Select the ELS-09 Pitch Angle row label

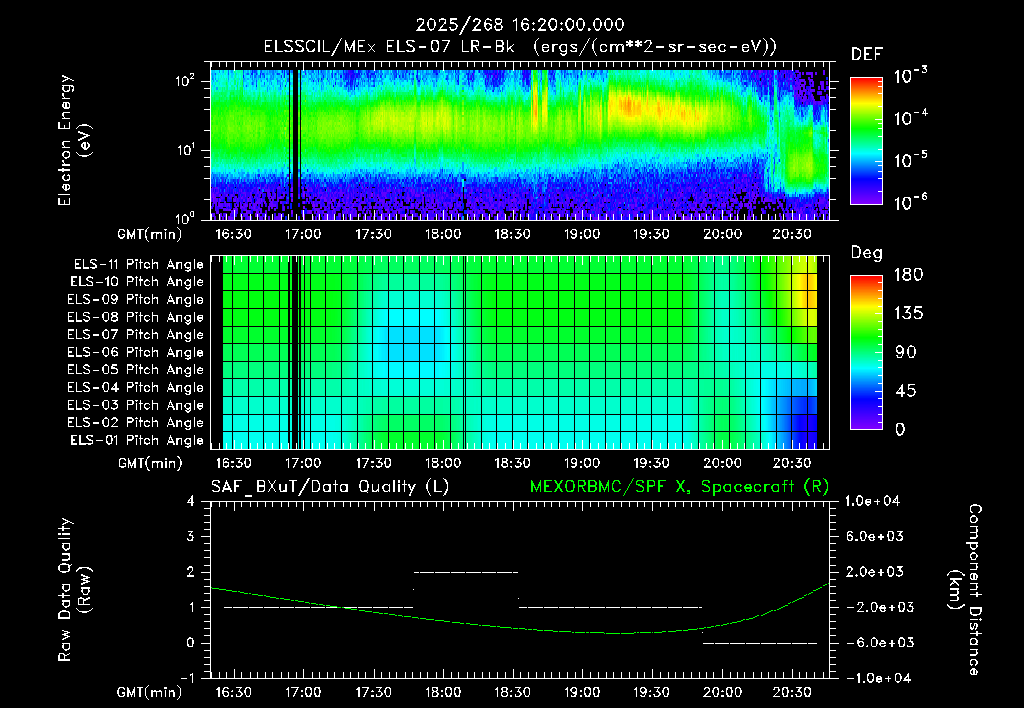coord(136,300)
